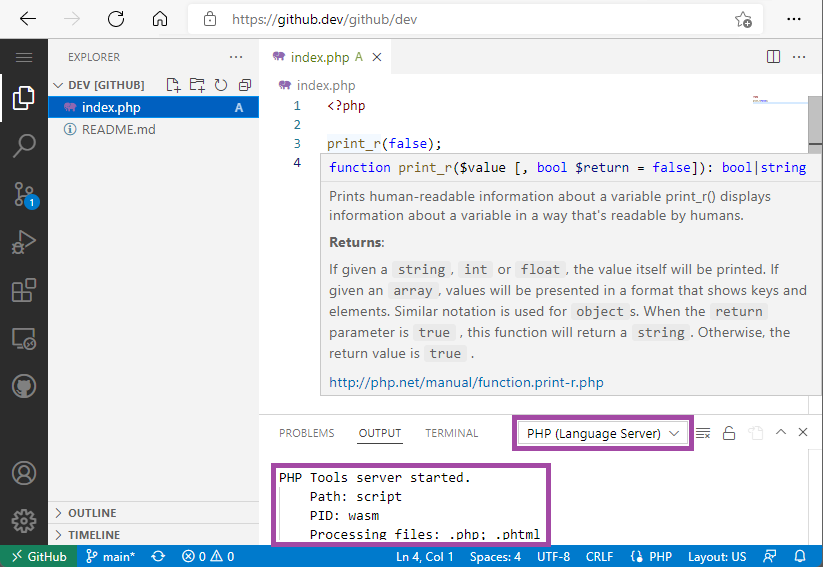This screenshot has height=567, width=823.
Task: Open the Extensions view
Action: [24, 290]
